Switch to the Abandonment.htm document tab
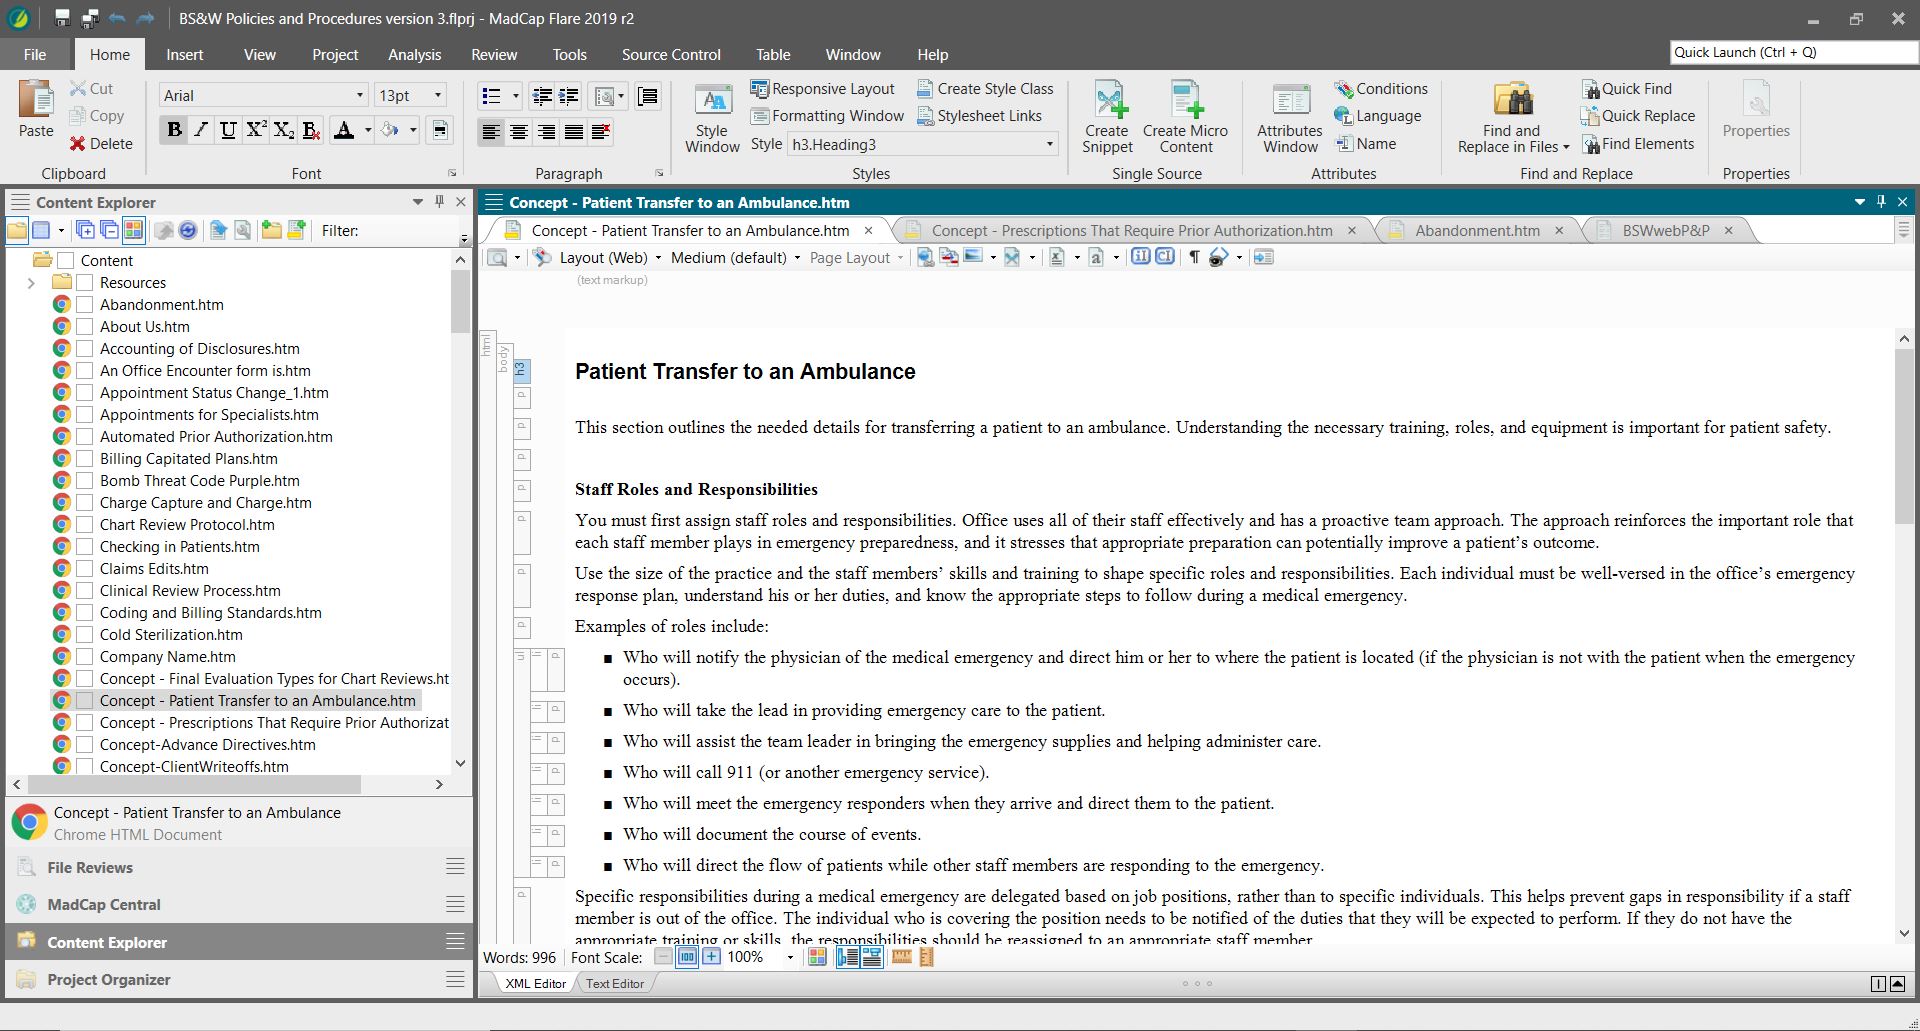1920x1031 pixels. [1476, 231]
